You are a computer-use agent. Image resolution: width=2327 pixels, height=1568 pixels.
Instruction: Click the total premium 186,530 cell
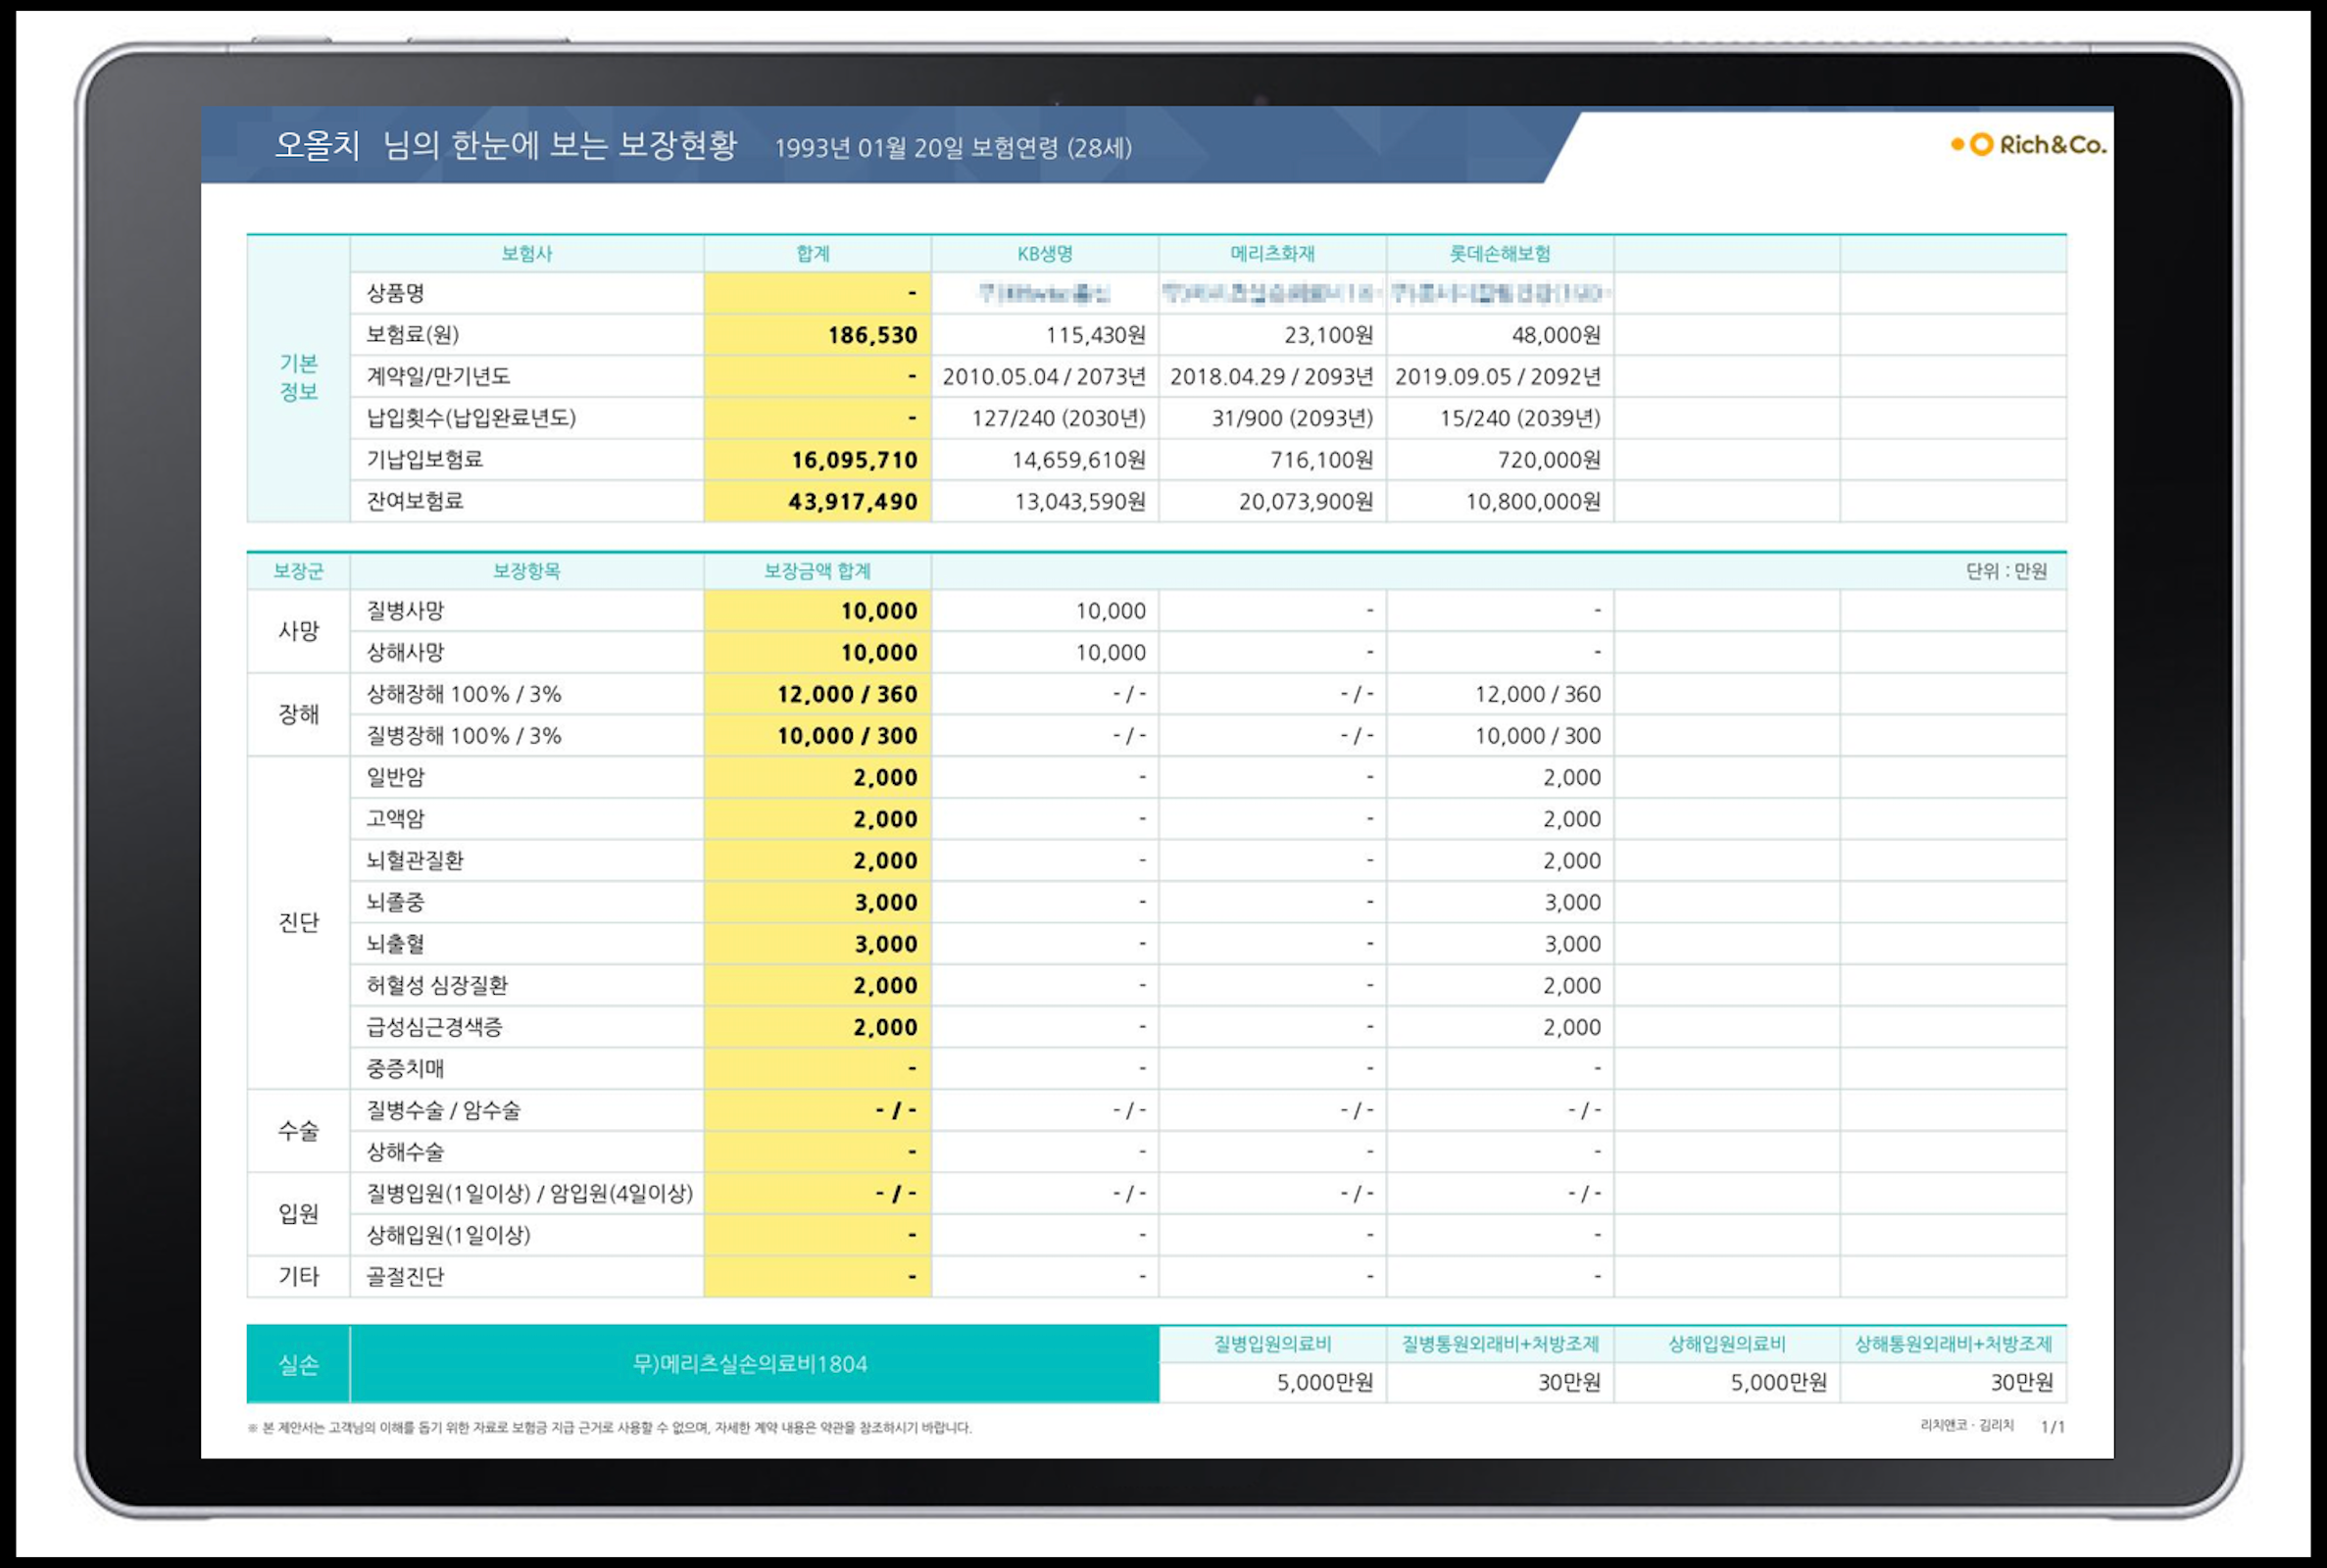(871, 335)
